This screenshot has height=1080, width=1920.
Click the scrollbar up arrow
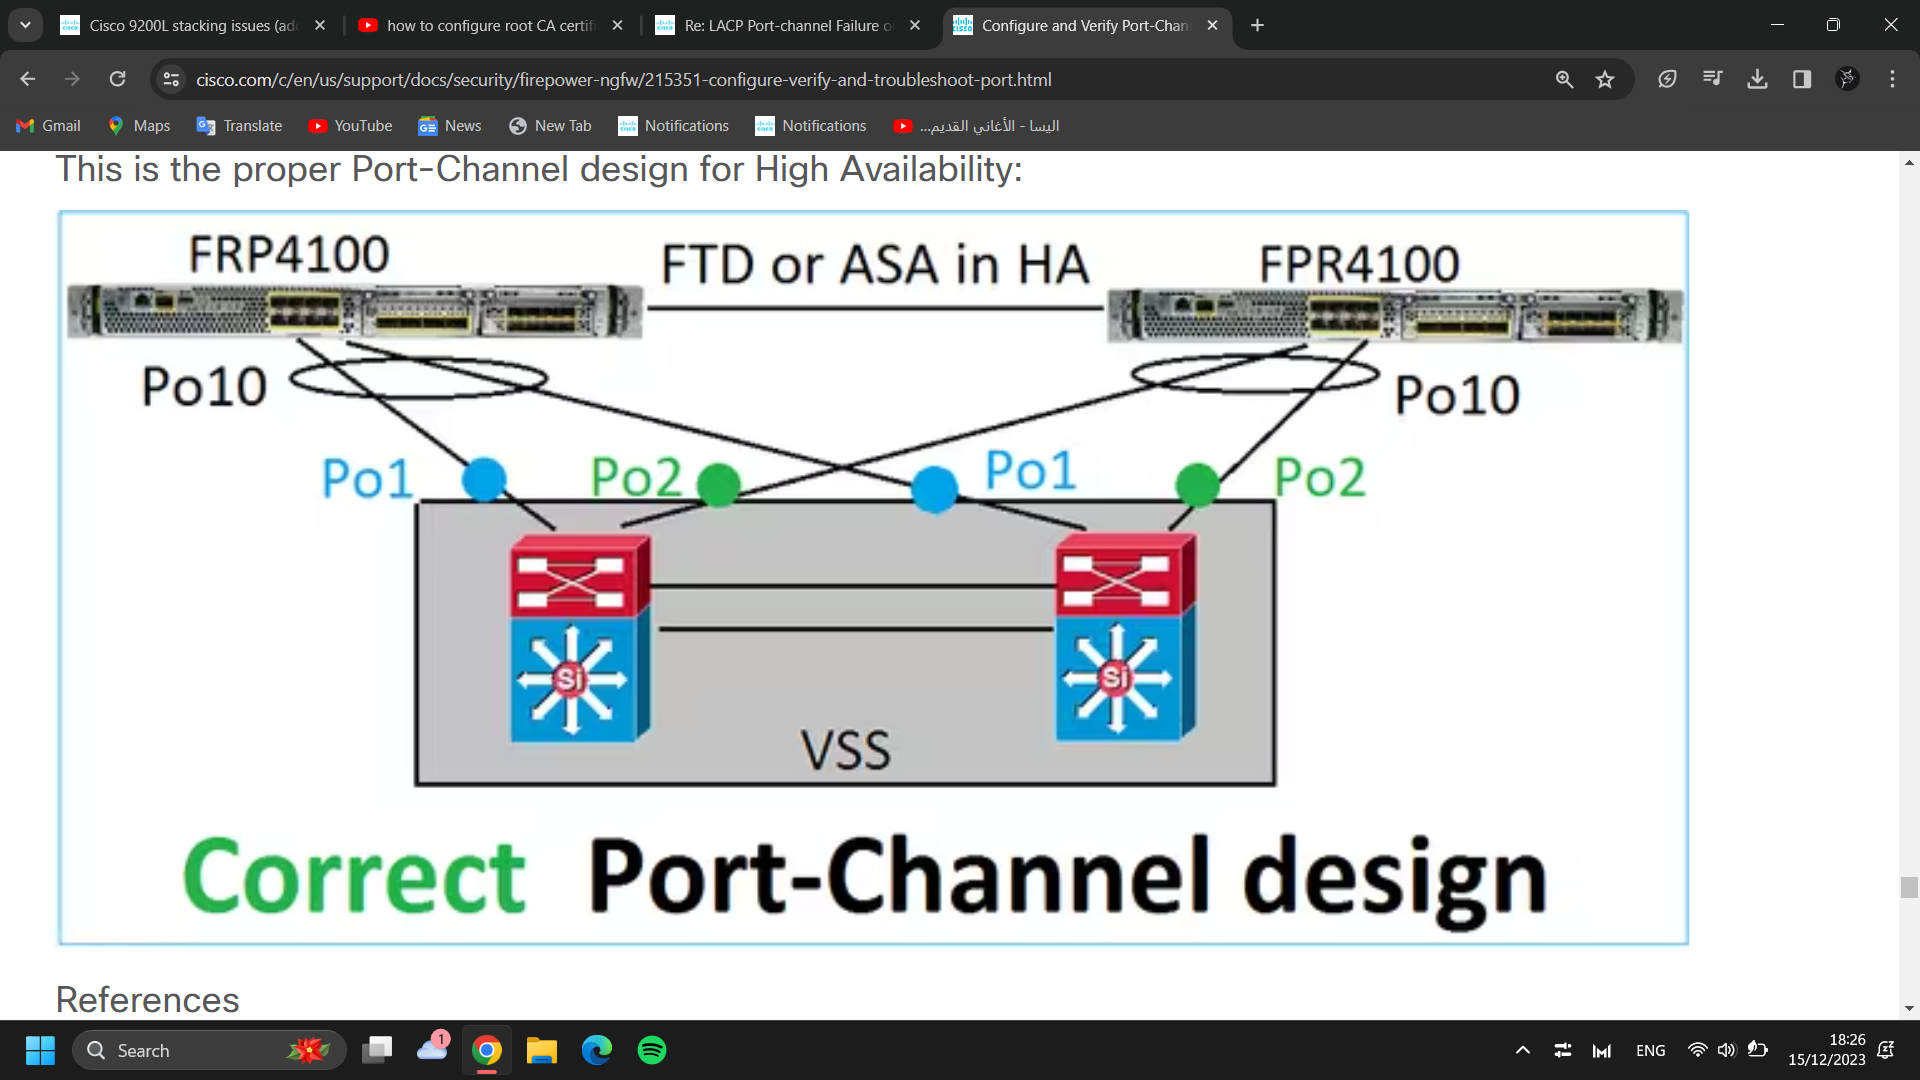1909,162
